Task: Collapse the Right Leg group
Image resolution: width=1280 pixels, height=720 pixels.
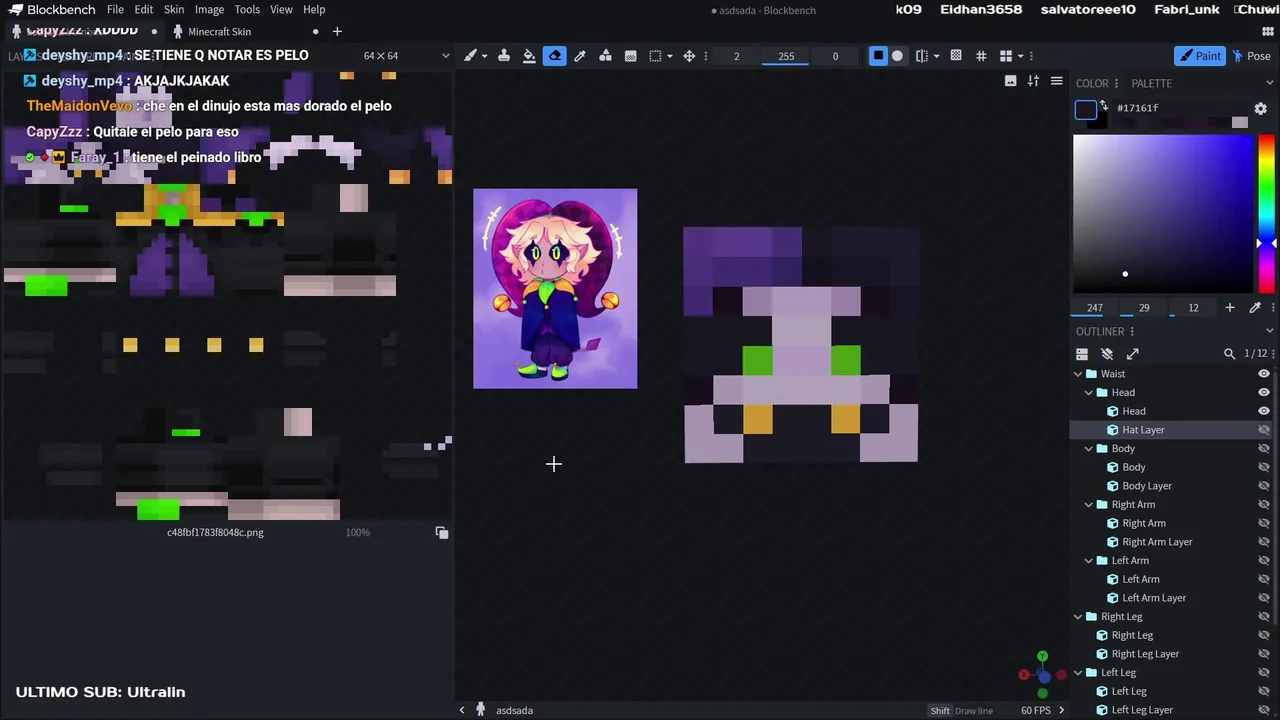Action: (x=1078, y=617)
